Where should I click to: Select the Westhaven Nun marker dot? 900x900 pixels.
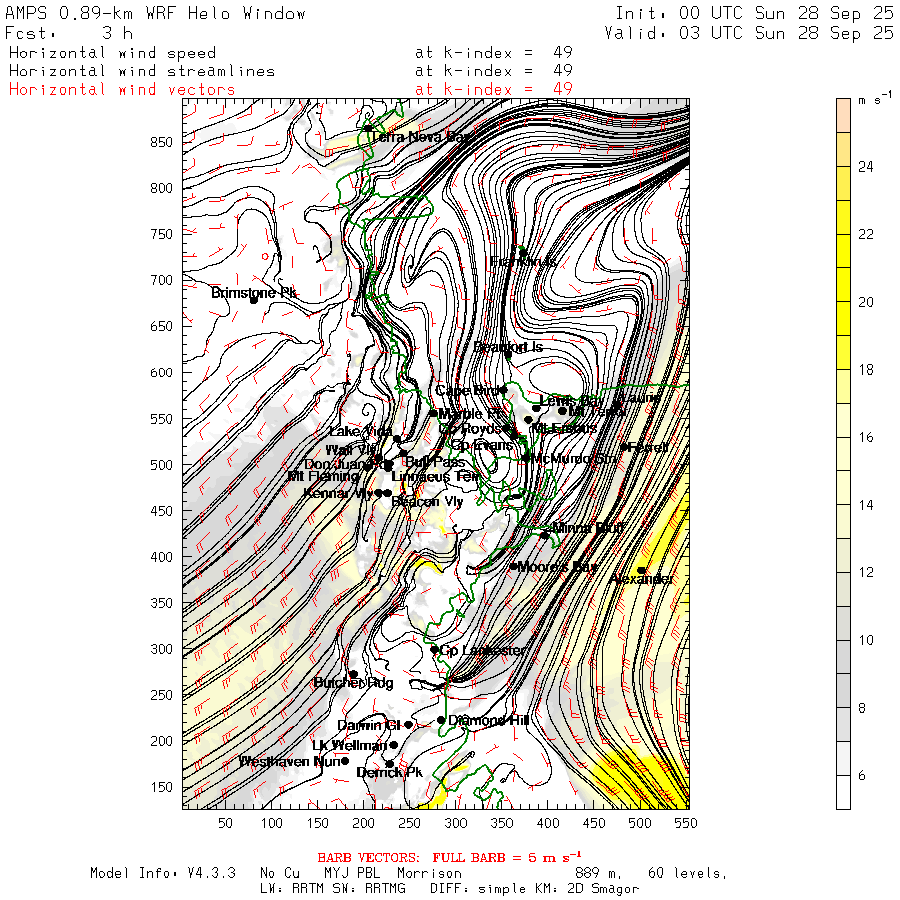pyautogui.click(x=345, y=761)
